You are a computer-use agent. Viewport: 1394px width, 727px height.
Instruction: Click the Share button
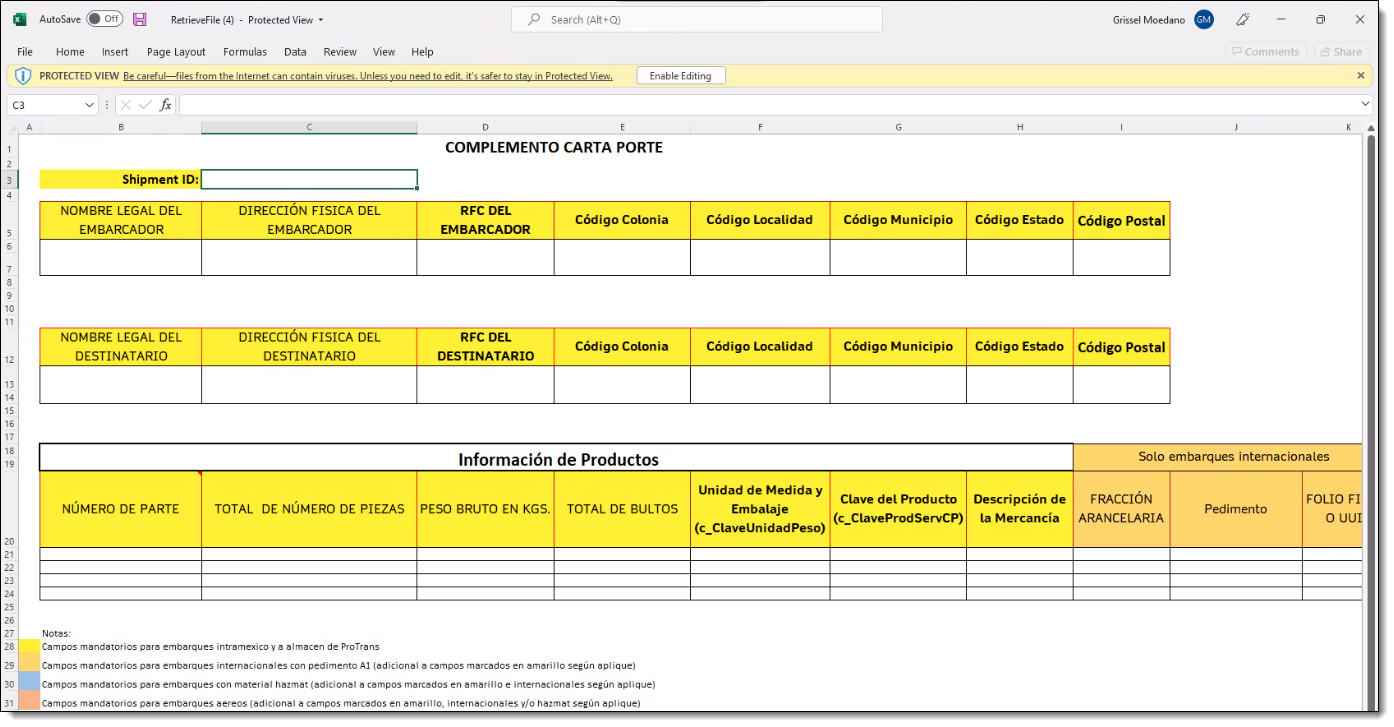point(1339,52)
